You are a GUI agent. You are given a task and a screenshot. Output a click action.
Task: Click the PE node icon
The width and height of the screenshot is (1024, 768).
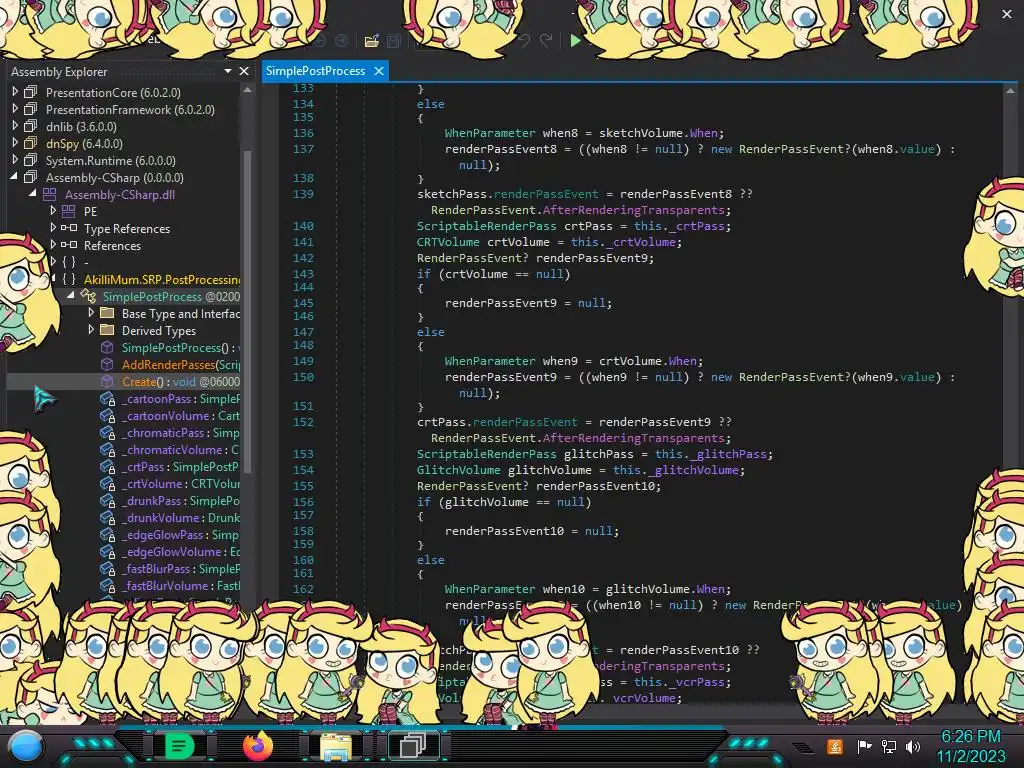[x=69, y=211]
